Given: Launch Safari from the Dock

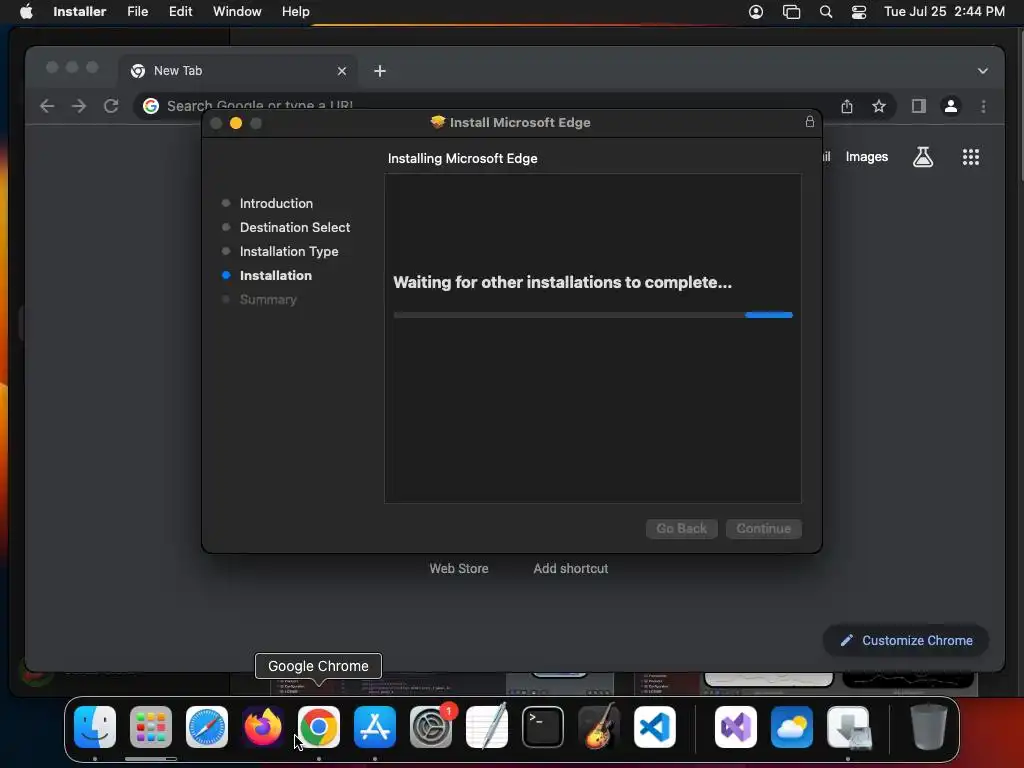Looking at the screenshot, I should [x=207, y=727].
